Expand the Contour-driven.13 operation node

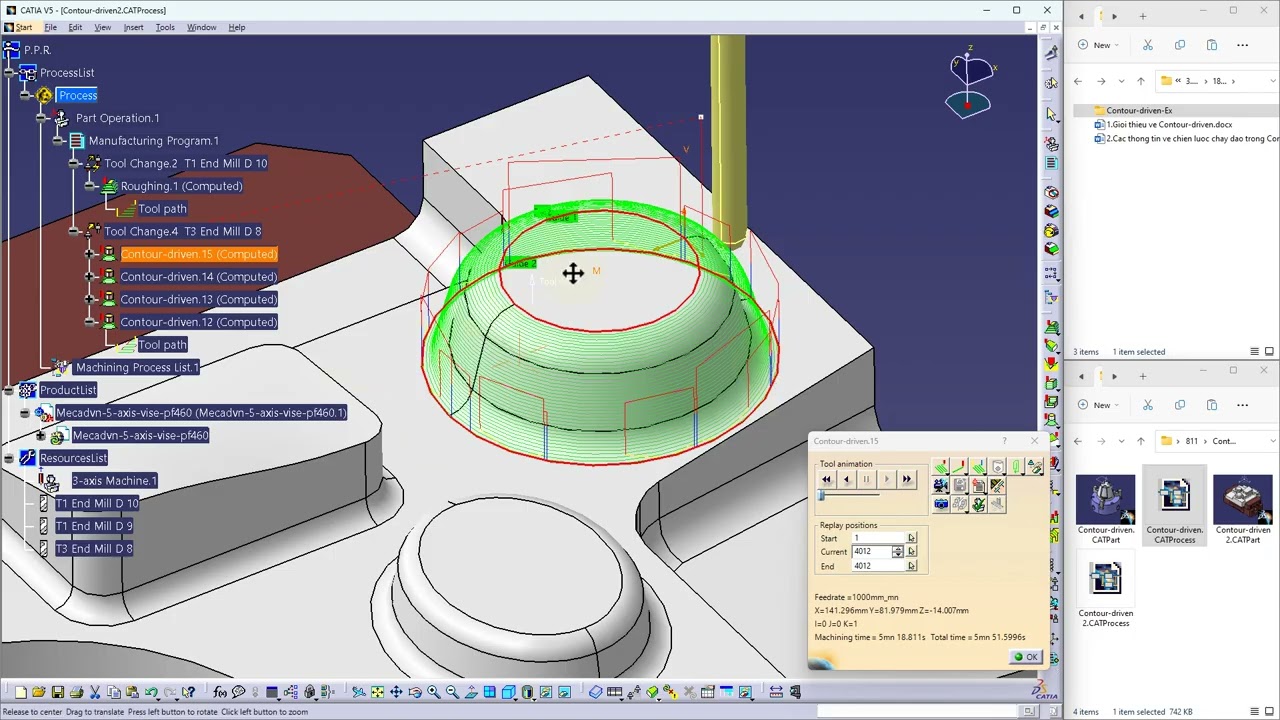pos(90,299)
